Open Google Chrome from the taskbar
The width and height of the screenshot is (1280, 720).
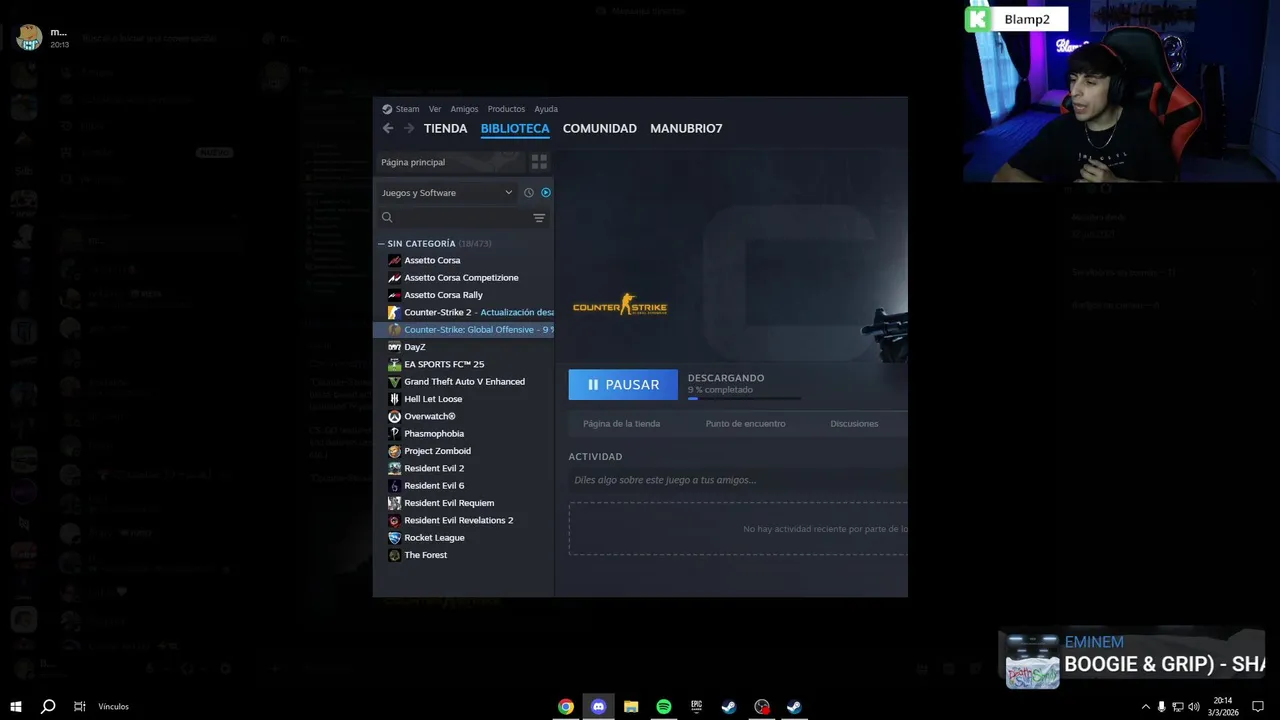pyautogui.click(x=566, y=707)
